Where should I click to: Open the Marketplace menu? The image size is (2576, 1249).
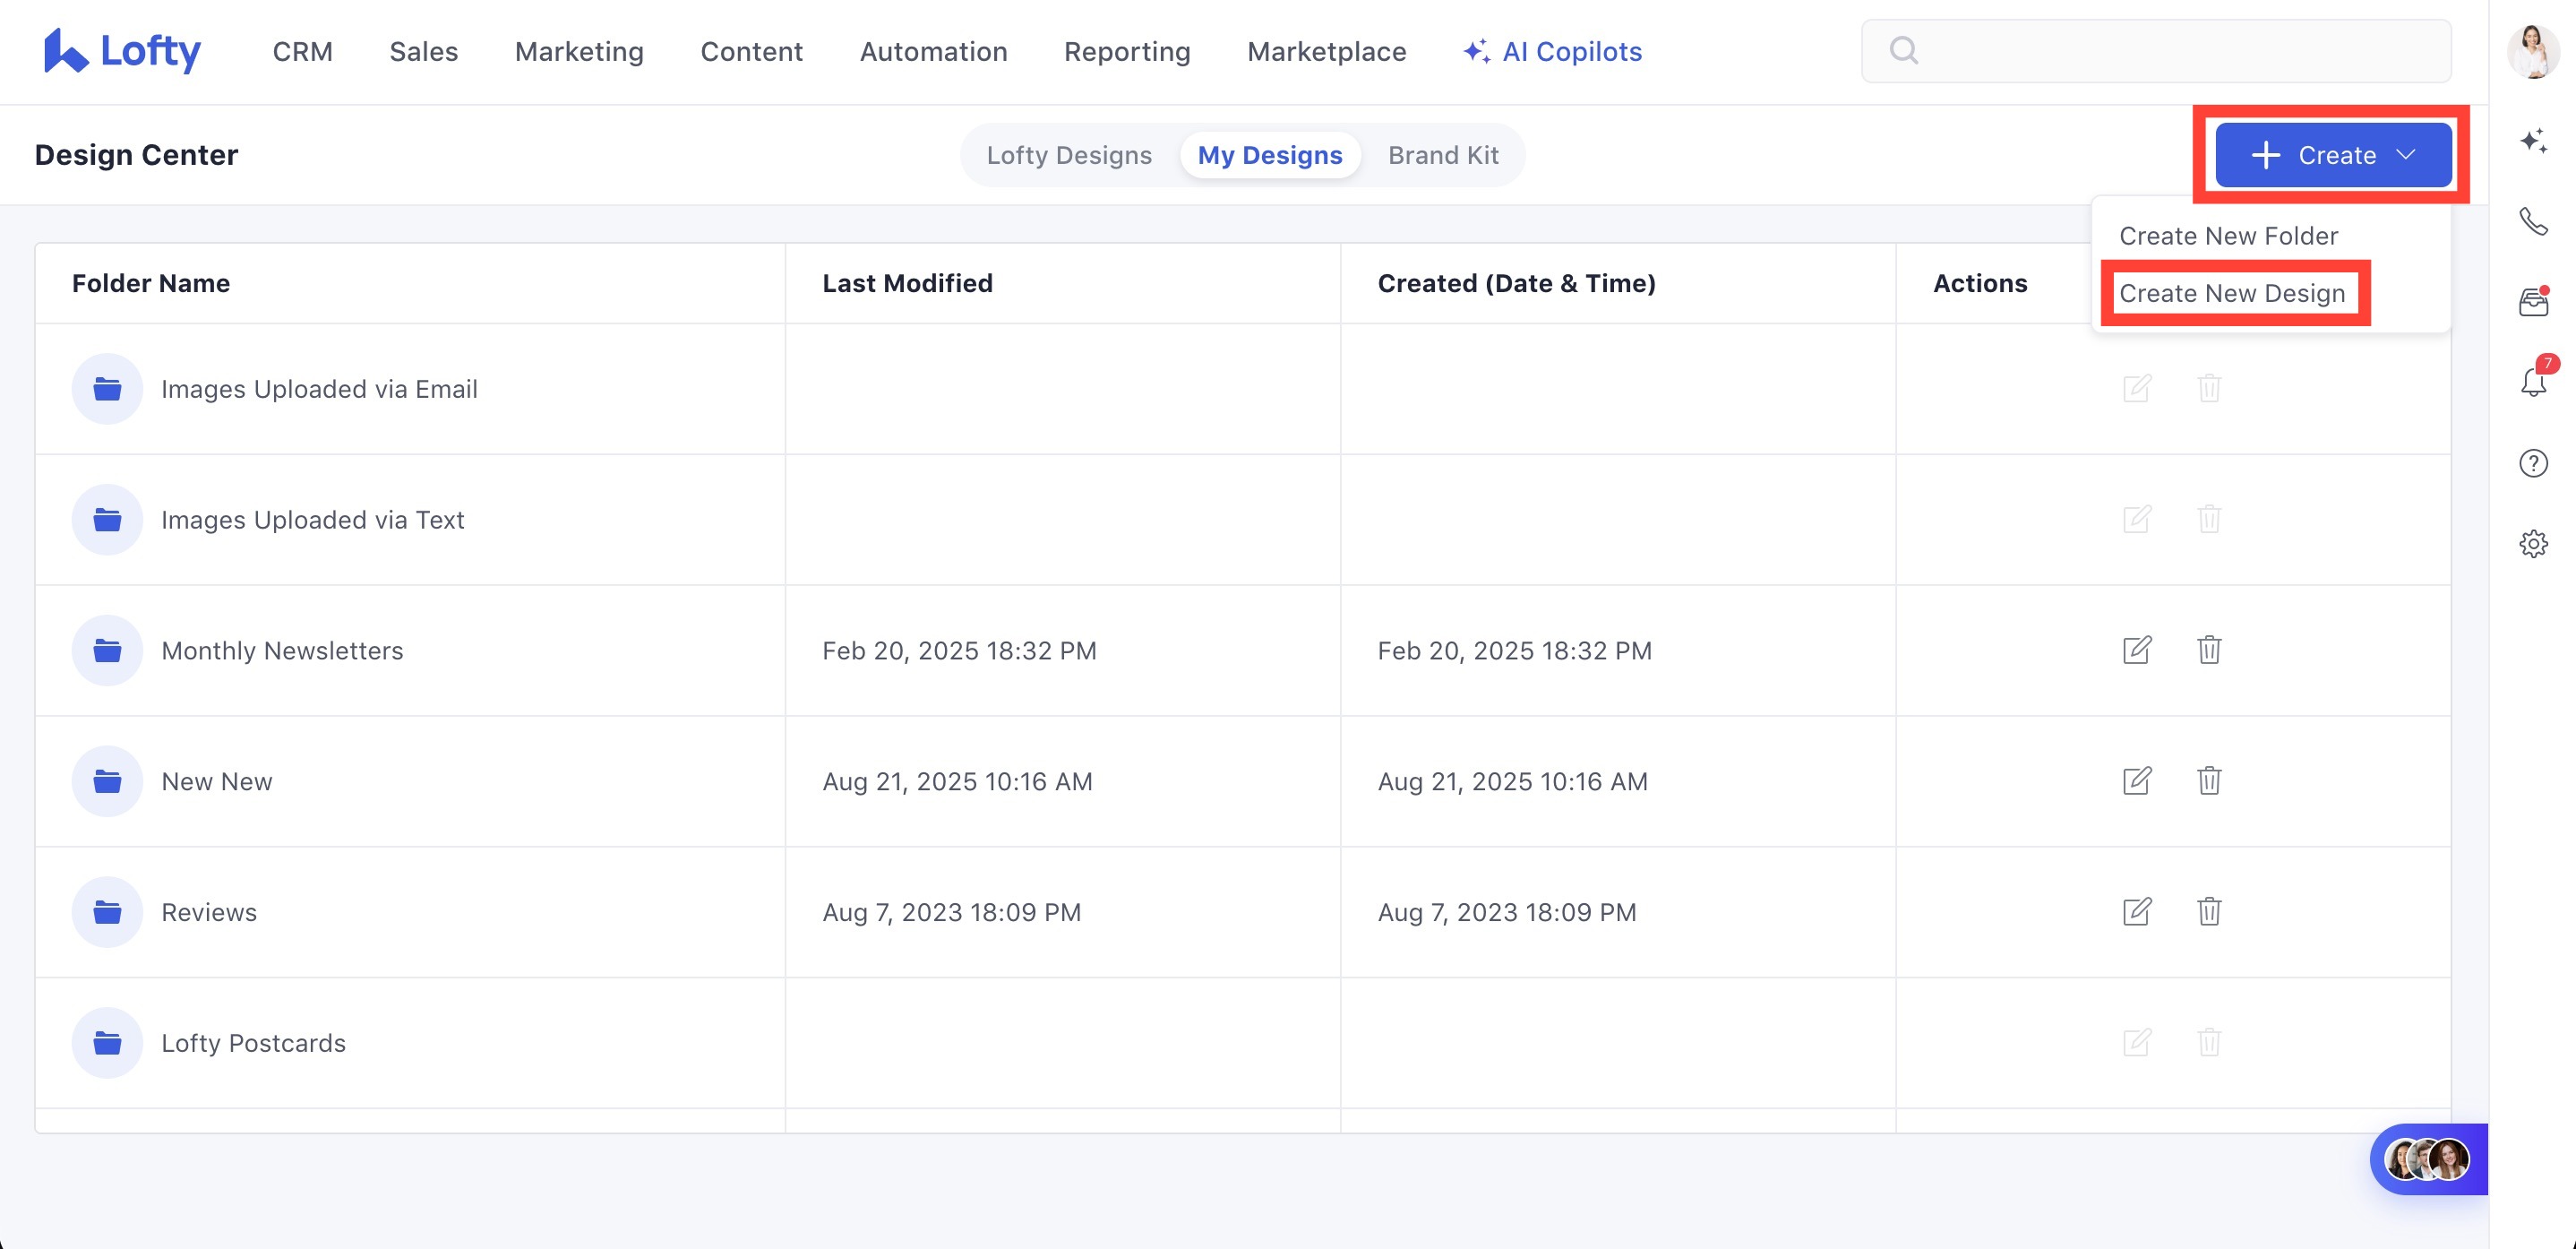[x=1327, y=51]
